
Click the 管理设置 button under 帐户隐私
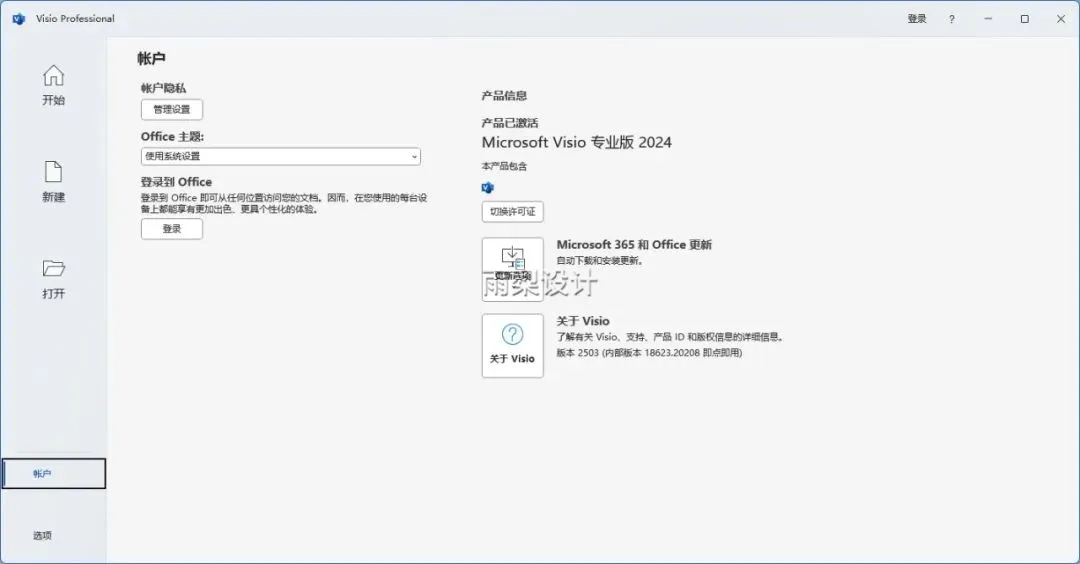point(172,109)
